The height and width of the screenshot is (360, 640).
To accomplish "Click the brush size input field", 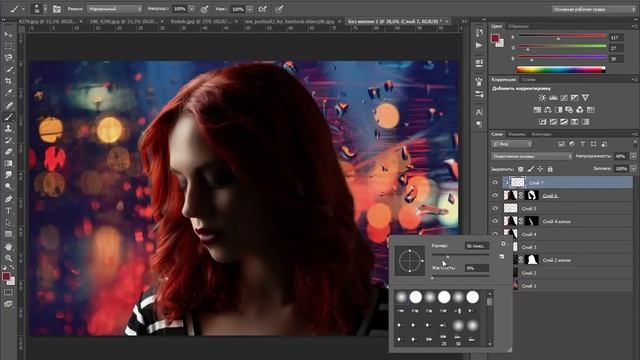I will pos(477,246).
